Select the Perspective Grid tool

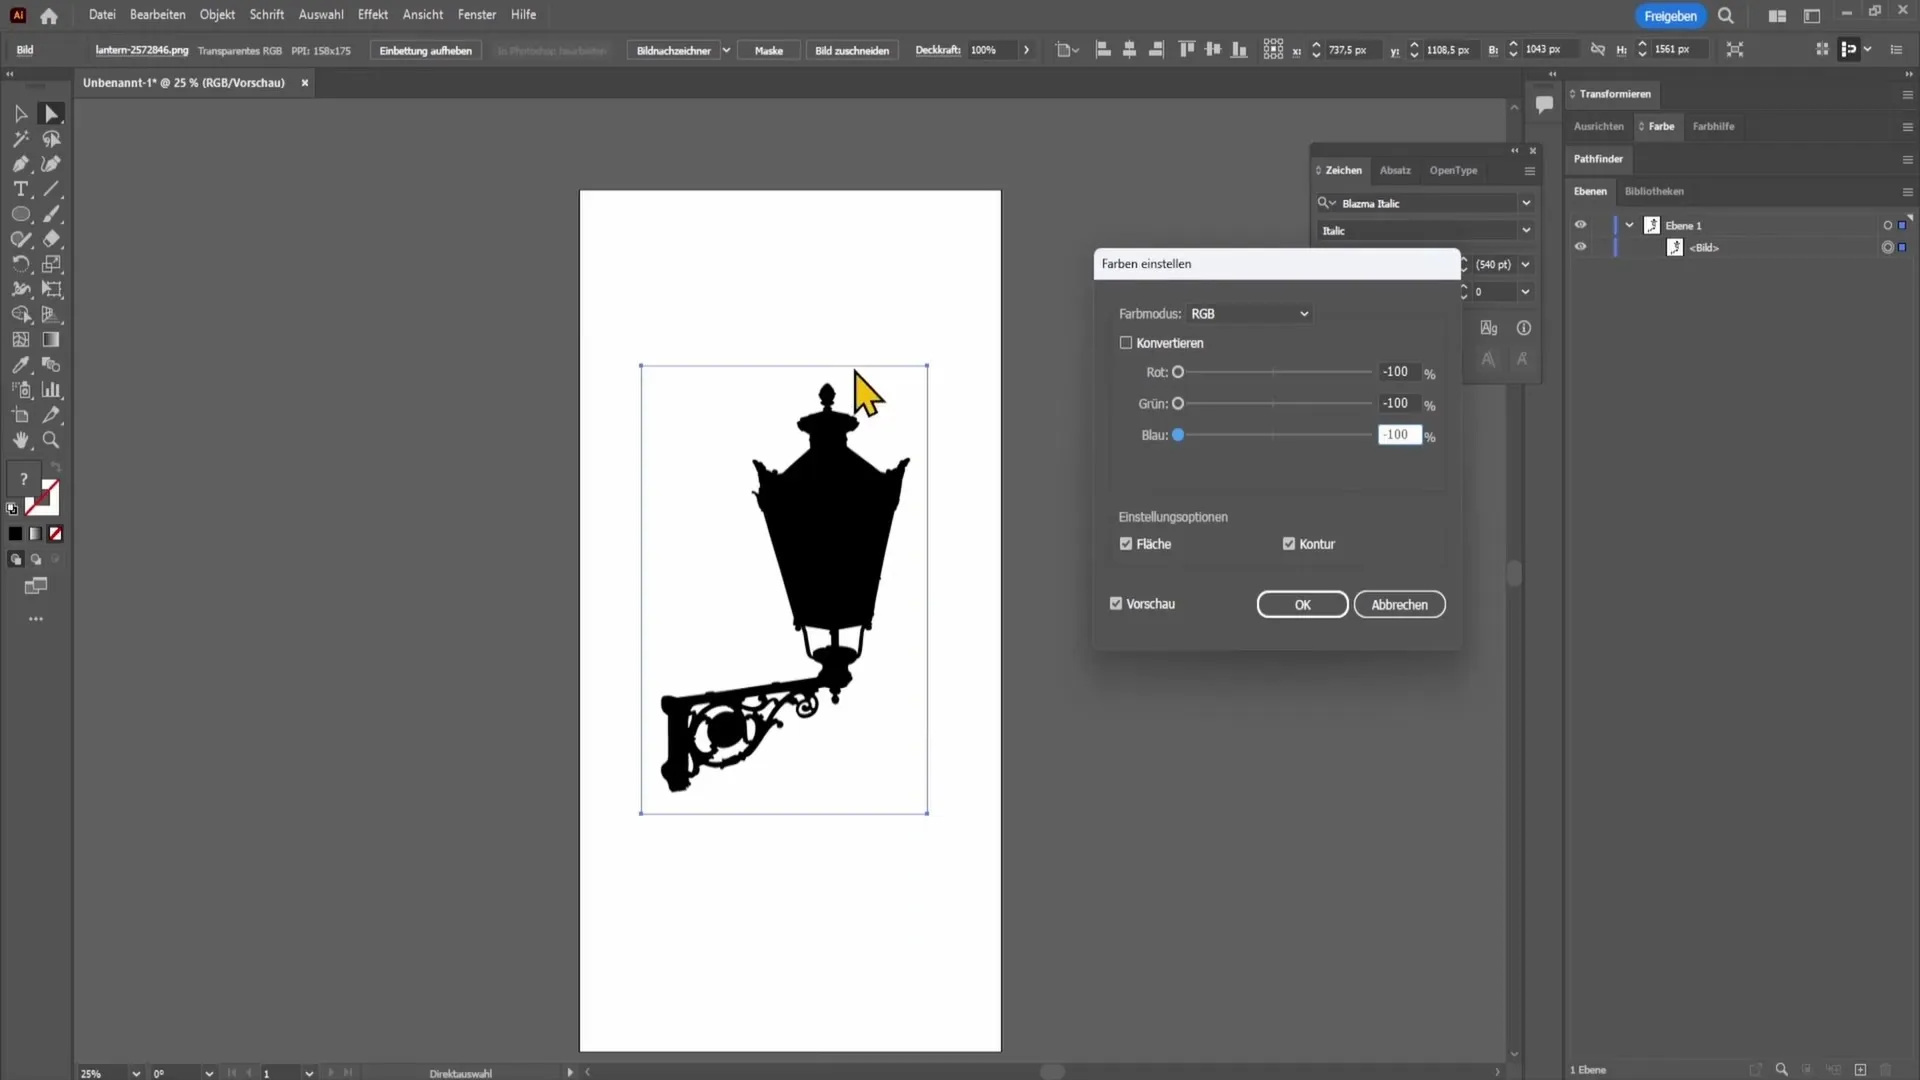coord(51,315)
